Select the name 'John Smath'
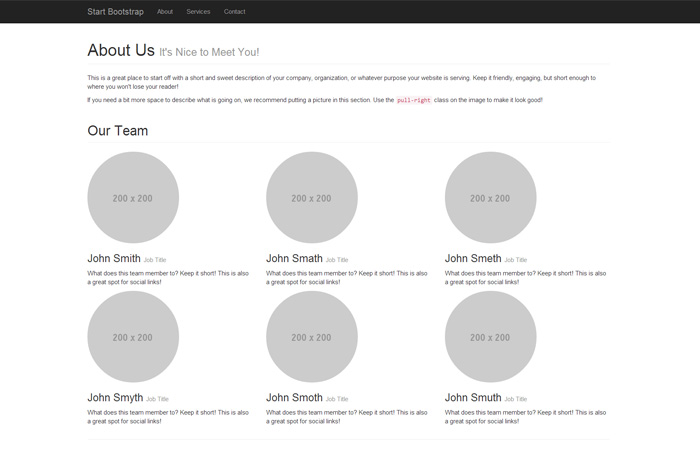Image resolution: width=700 pixels, height=450 pixels. (294, 258)
